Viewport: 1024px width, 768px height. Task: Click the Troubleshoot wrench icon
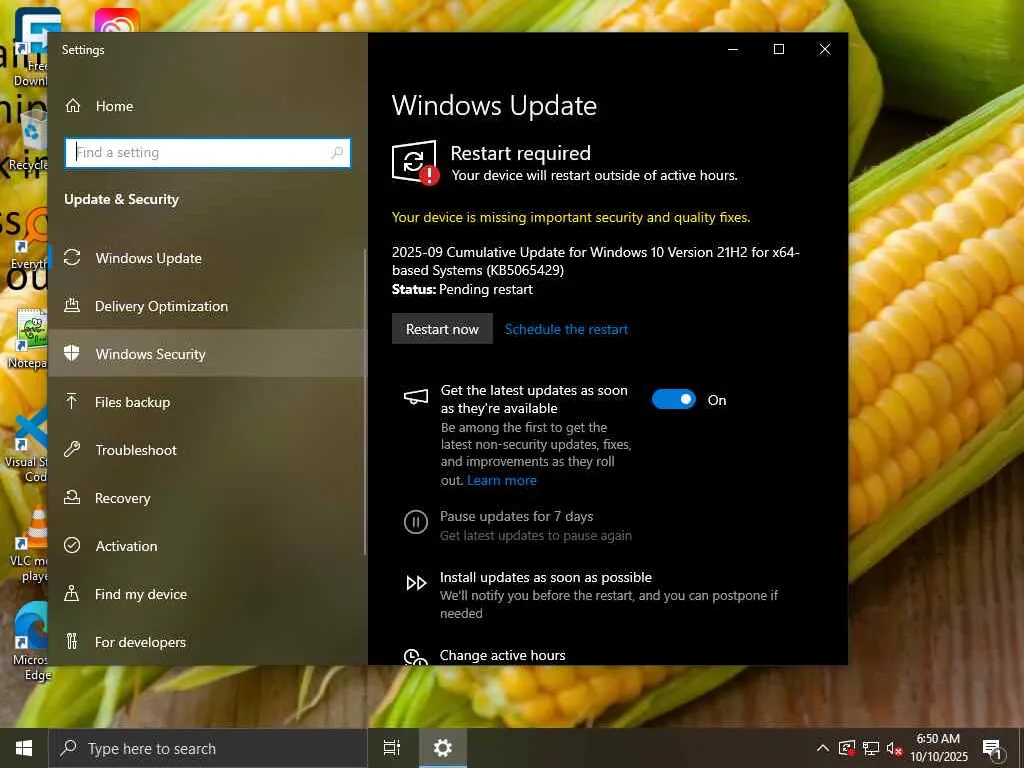pos(72,449)
